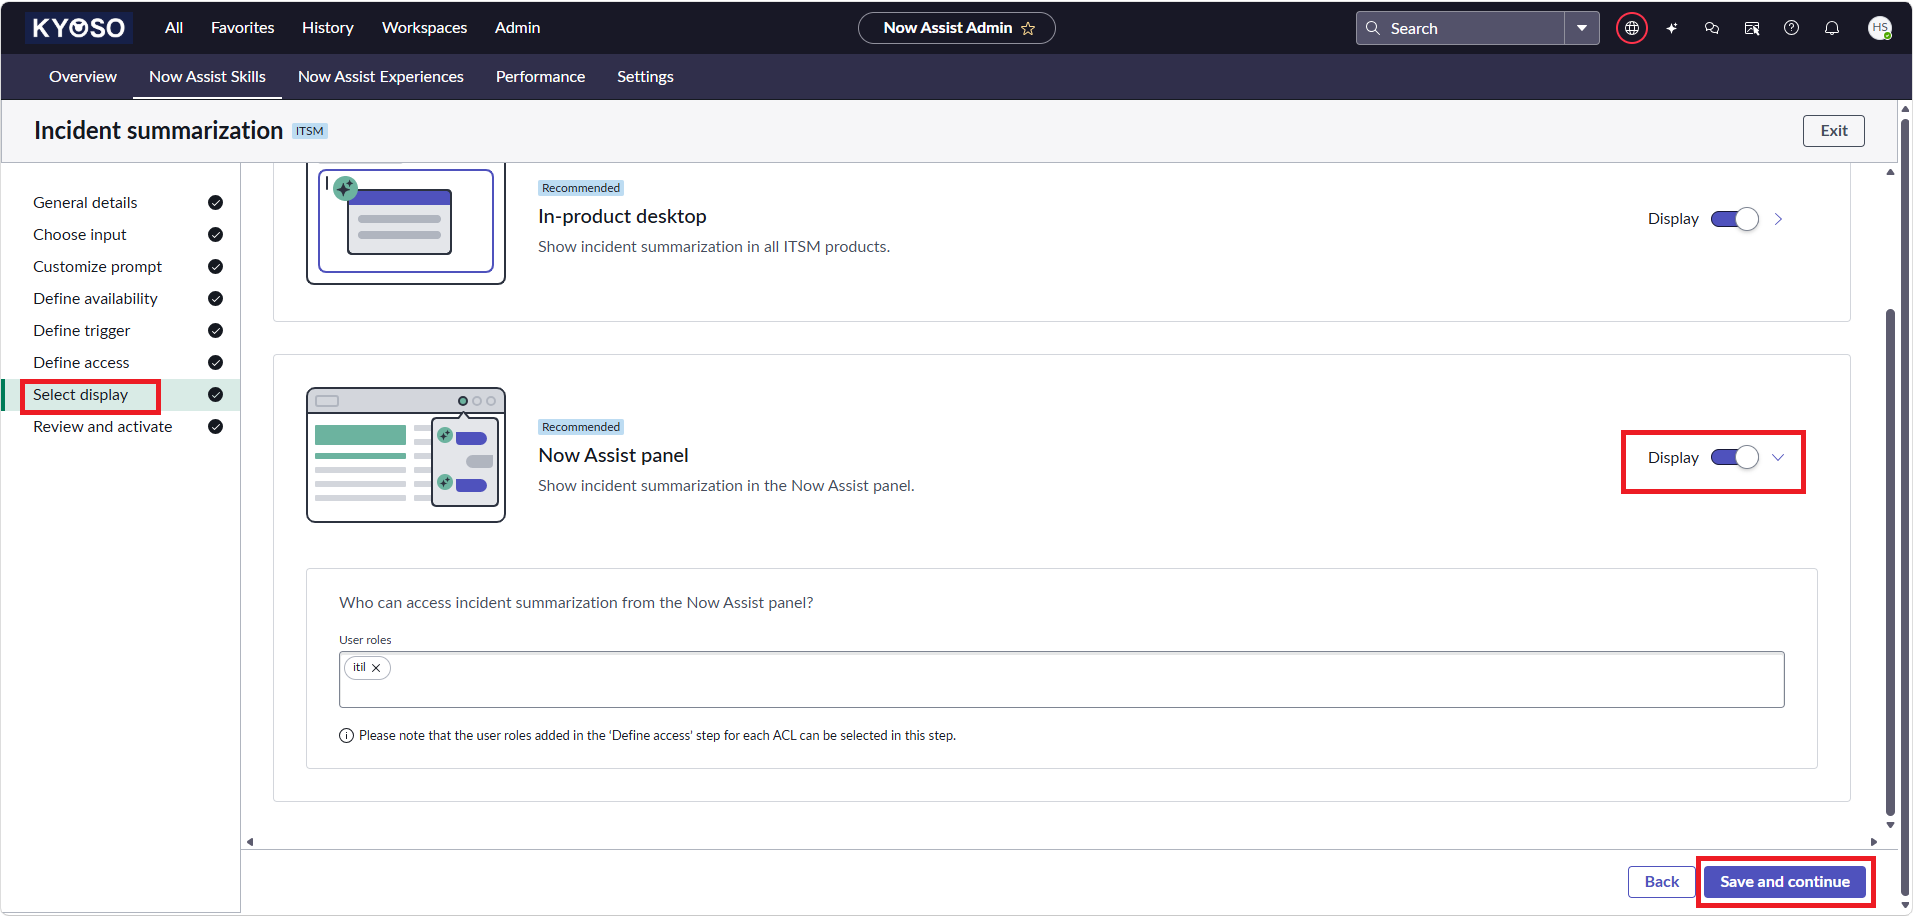Collapse the Now Assist panel section chevron

click(x=1778, y=458)
